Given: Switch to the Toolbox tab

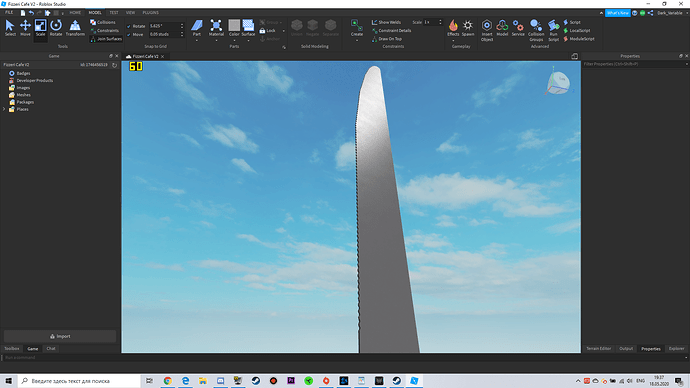Looking at the screenshot, I should point(12,348).
